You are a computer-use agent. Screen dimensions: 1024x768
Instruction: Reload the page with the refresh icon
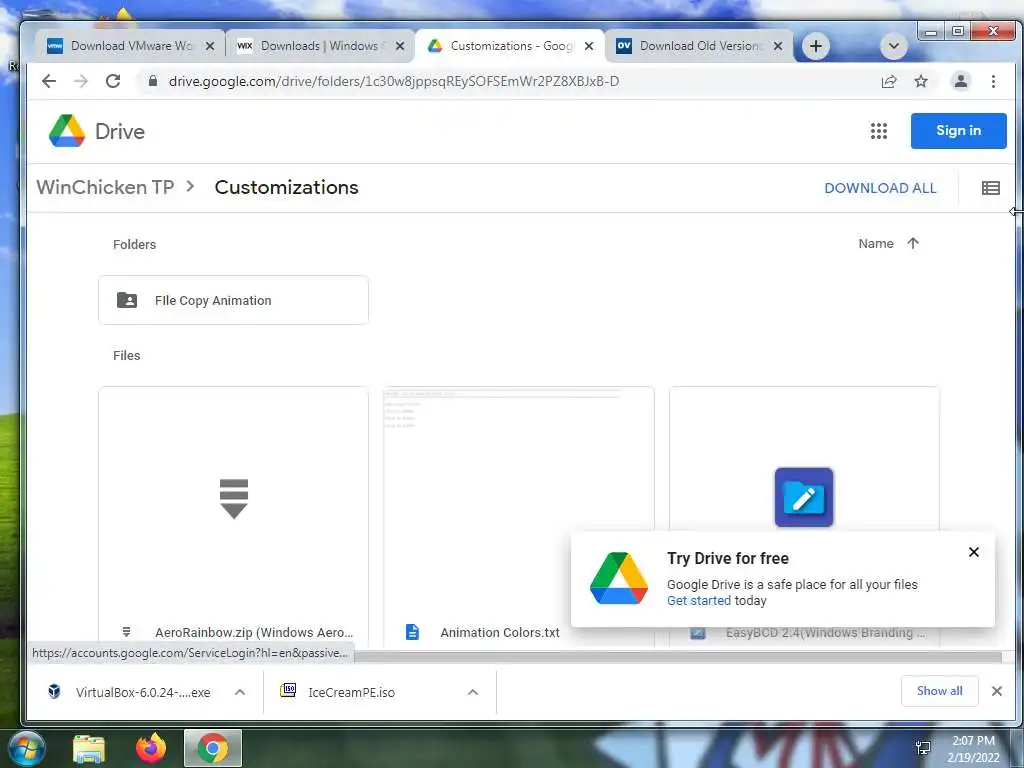pyautogui.click(x=113, y=81)
